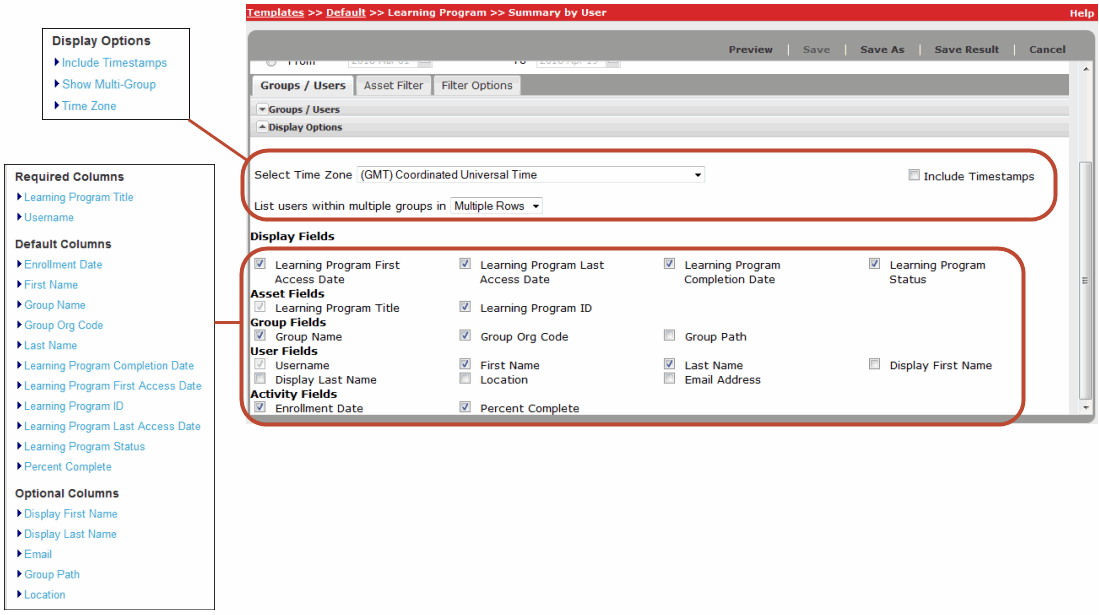This screenshot has height=615, width=1099.
Task: Open the Templates breadcrumb link
Action: pos(274,12)
